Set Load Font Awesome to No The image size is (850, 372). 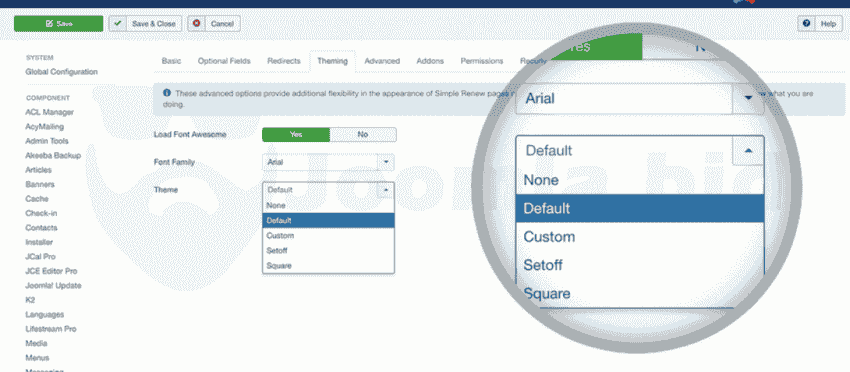[x=363, y=134]
